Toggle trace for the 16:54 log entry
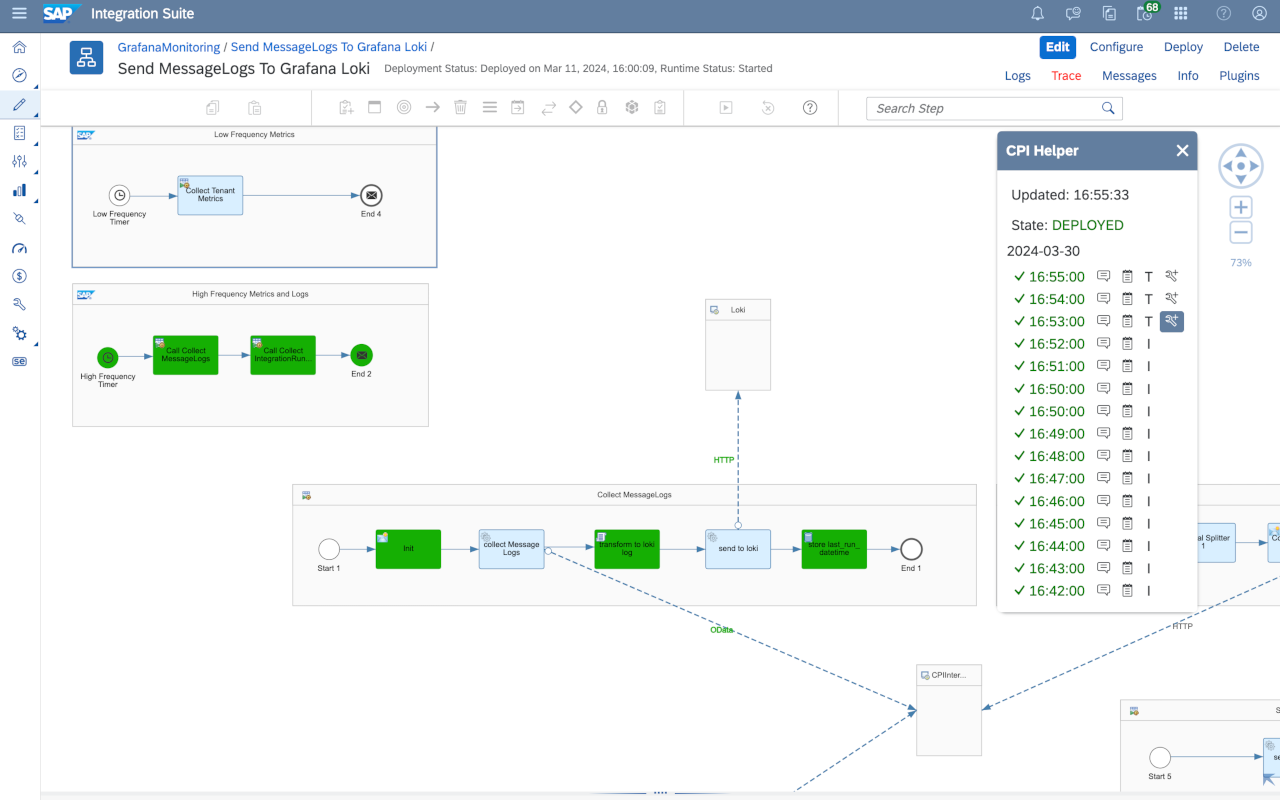The height and width of the screenshot is (800, 1280). [x=1172, y=298]
